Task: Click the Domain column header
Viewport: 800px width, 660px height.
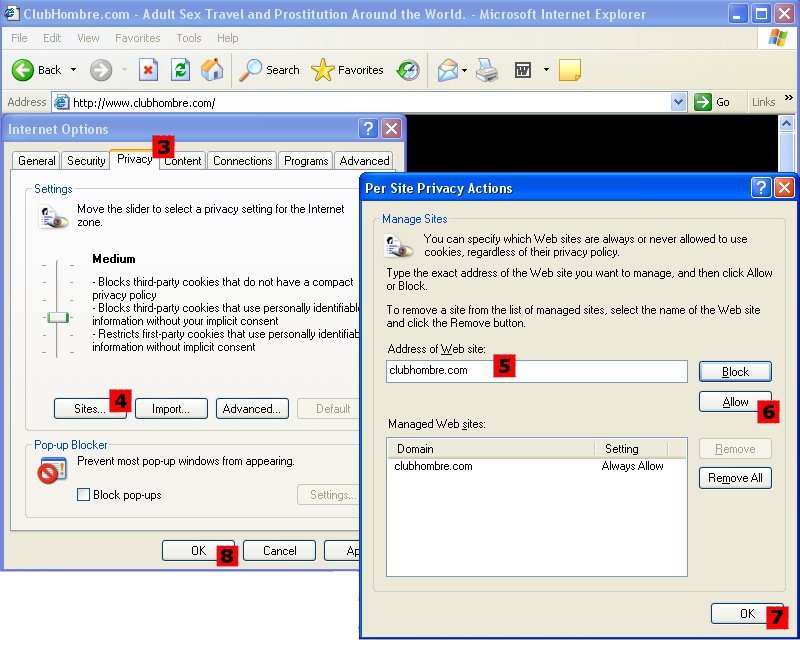Action: pos(491,448)
